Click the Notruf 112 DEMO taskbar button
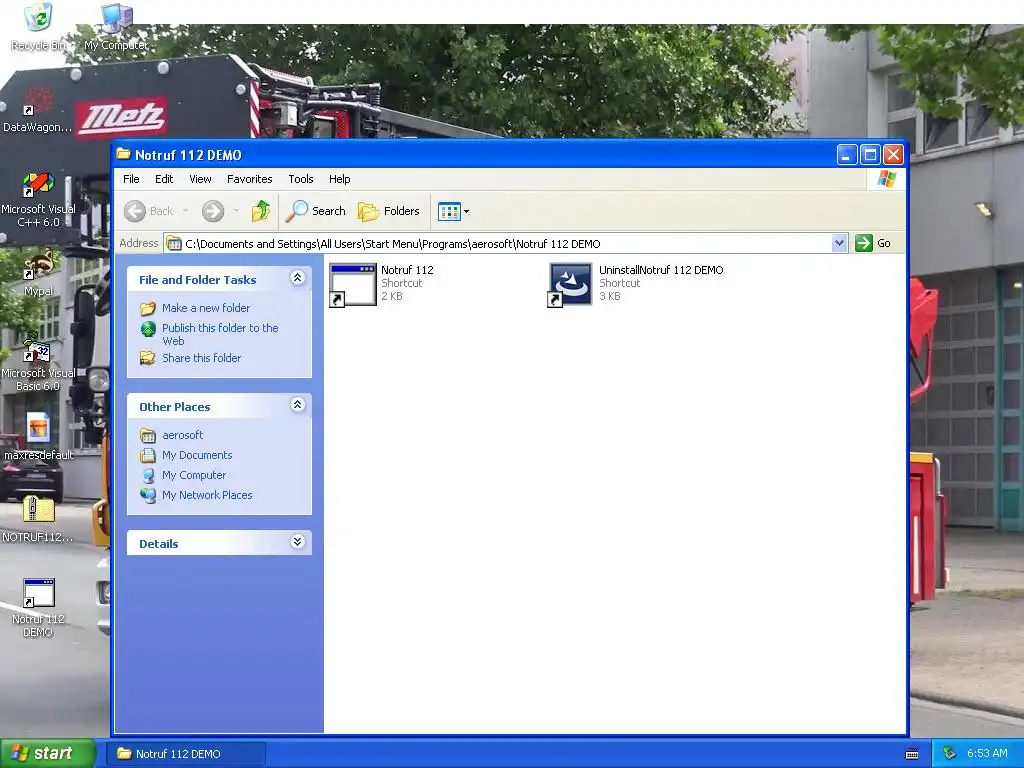 coord(186,754)
